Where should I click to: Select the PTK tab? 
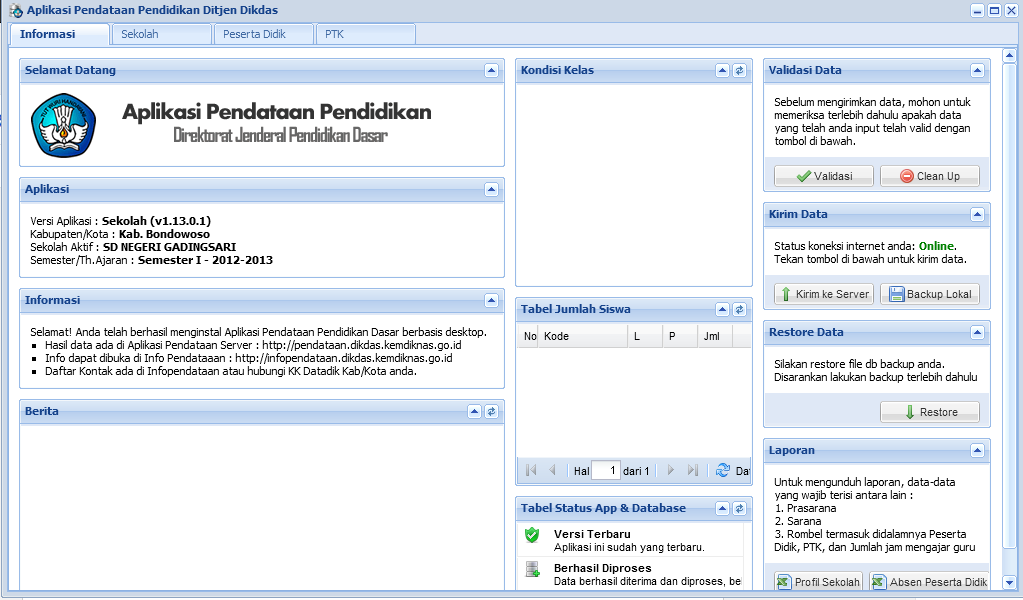coord(365,34)
